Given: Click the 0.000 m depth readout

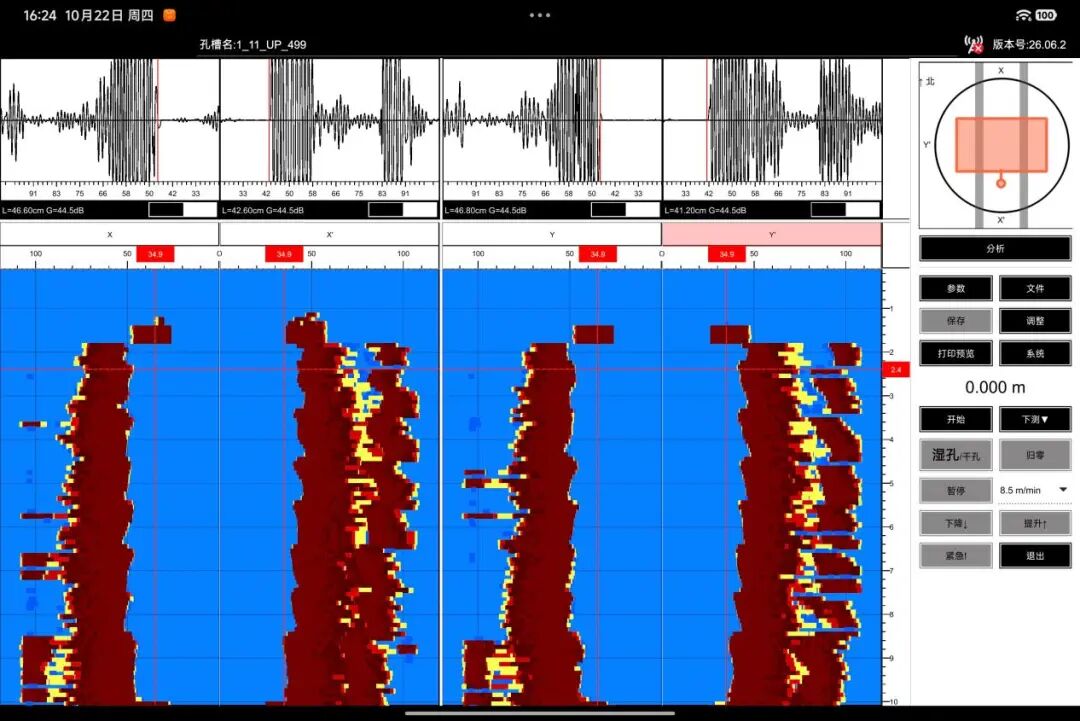Looking at the screenshot, I should [x=995, y=387].
